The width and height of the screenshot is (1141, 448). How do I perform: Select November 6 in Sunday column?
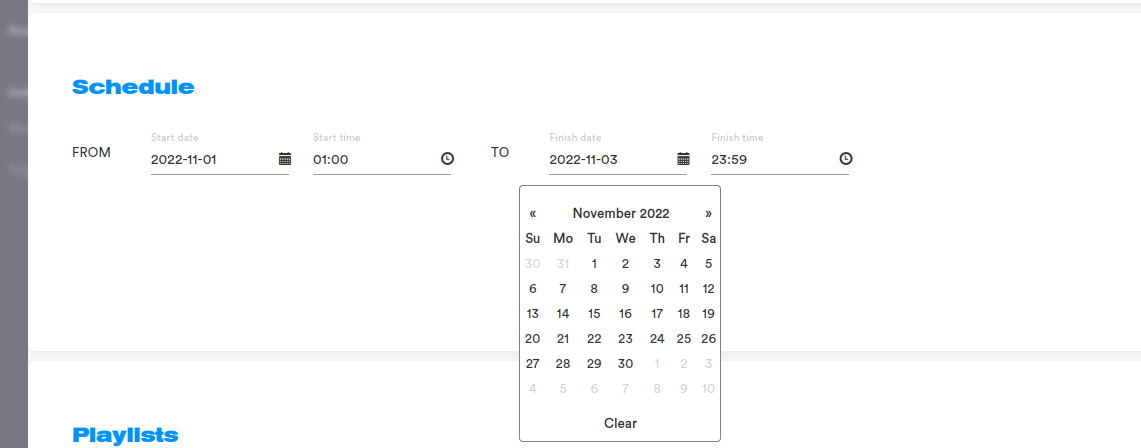pyautogui.click(x=533, y=289)
